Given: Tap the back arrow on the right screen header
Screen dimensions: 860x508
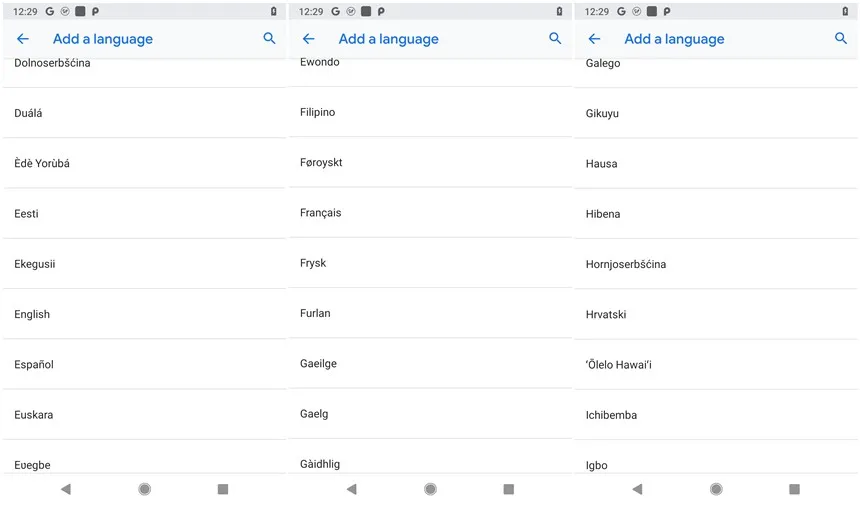Looking at the screenshot, I should tap(594, 38).
